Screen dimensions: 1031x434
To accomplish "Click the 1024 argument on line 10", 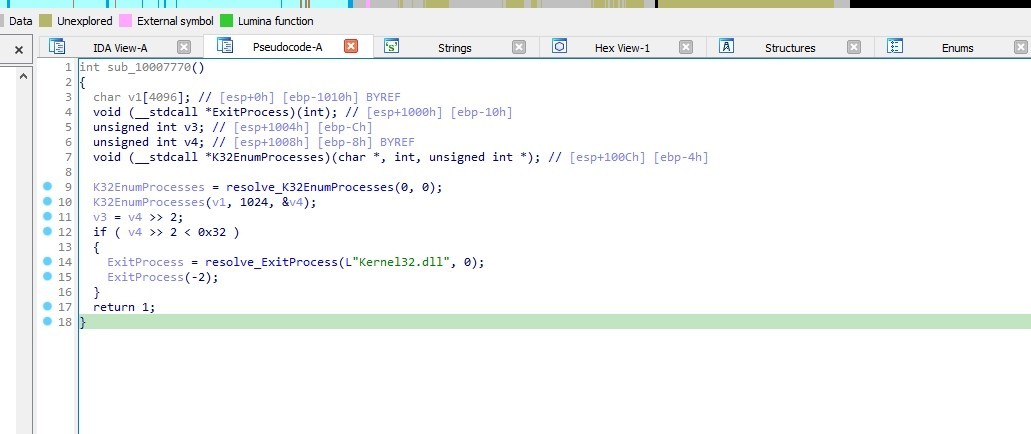I will (x=253, y=203).
